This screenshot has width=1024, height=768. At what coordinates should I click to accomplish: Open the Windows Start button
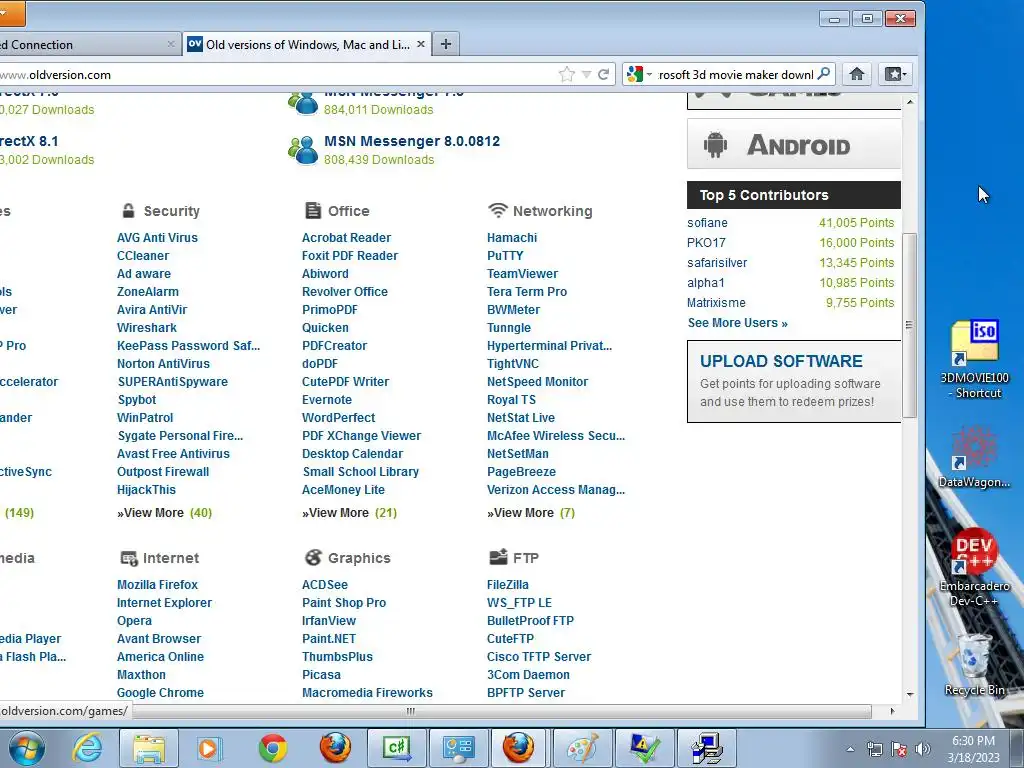click(x=27, y=748)
